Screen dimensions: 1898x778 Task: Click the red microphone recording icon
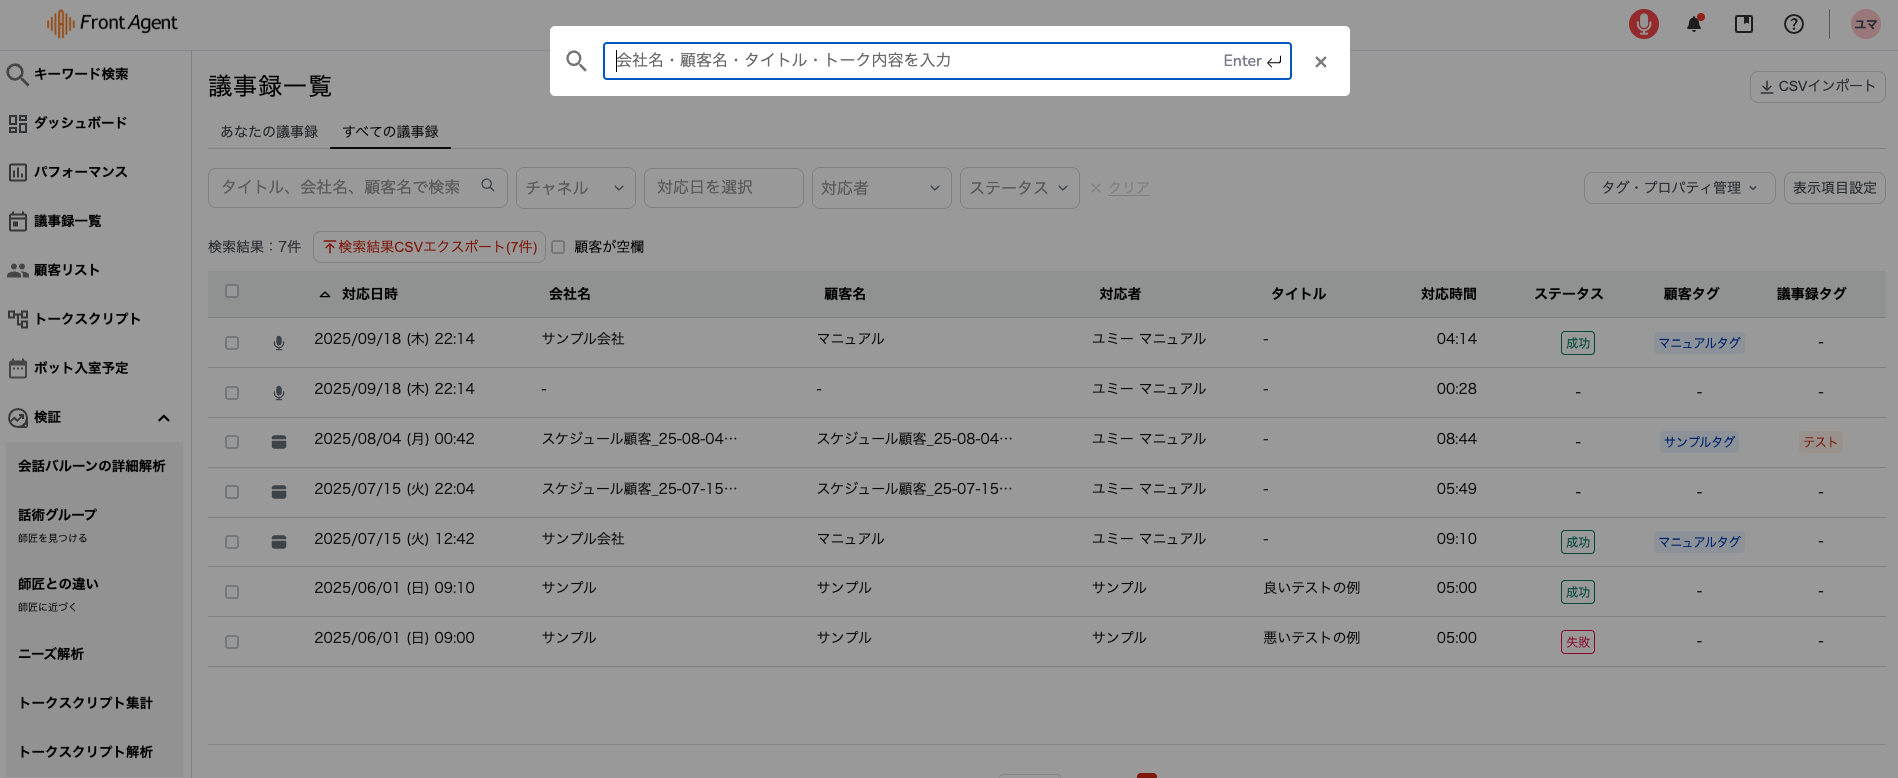coord(1643,24)
